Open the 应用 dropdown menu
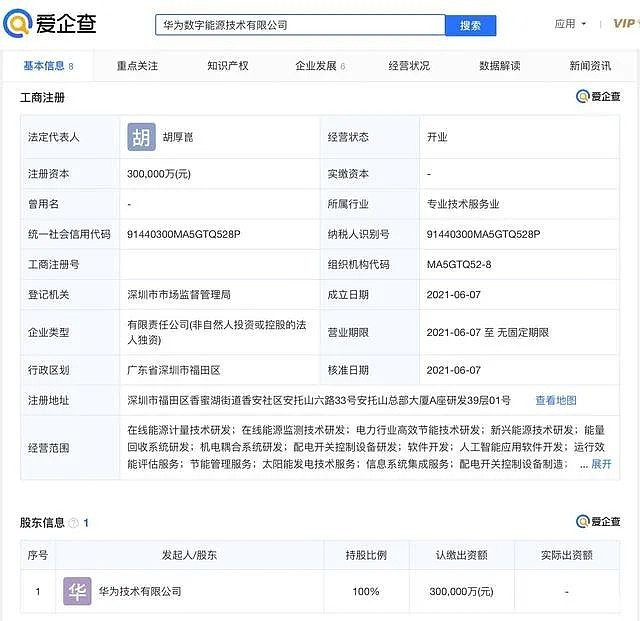Image resolution: width=640 pixels, height=621 pixels. coord(570,24)
